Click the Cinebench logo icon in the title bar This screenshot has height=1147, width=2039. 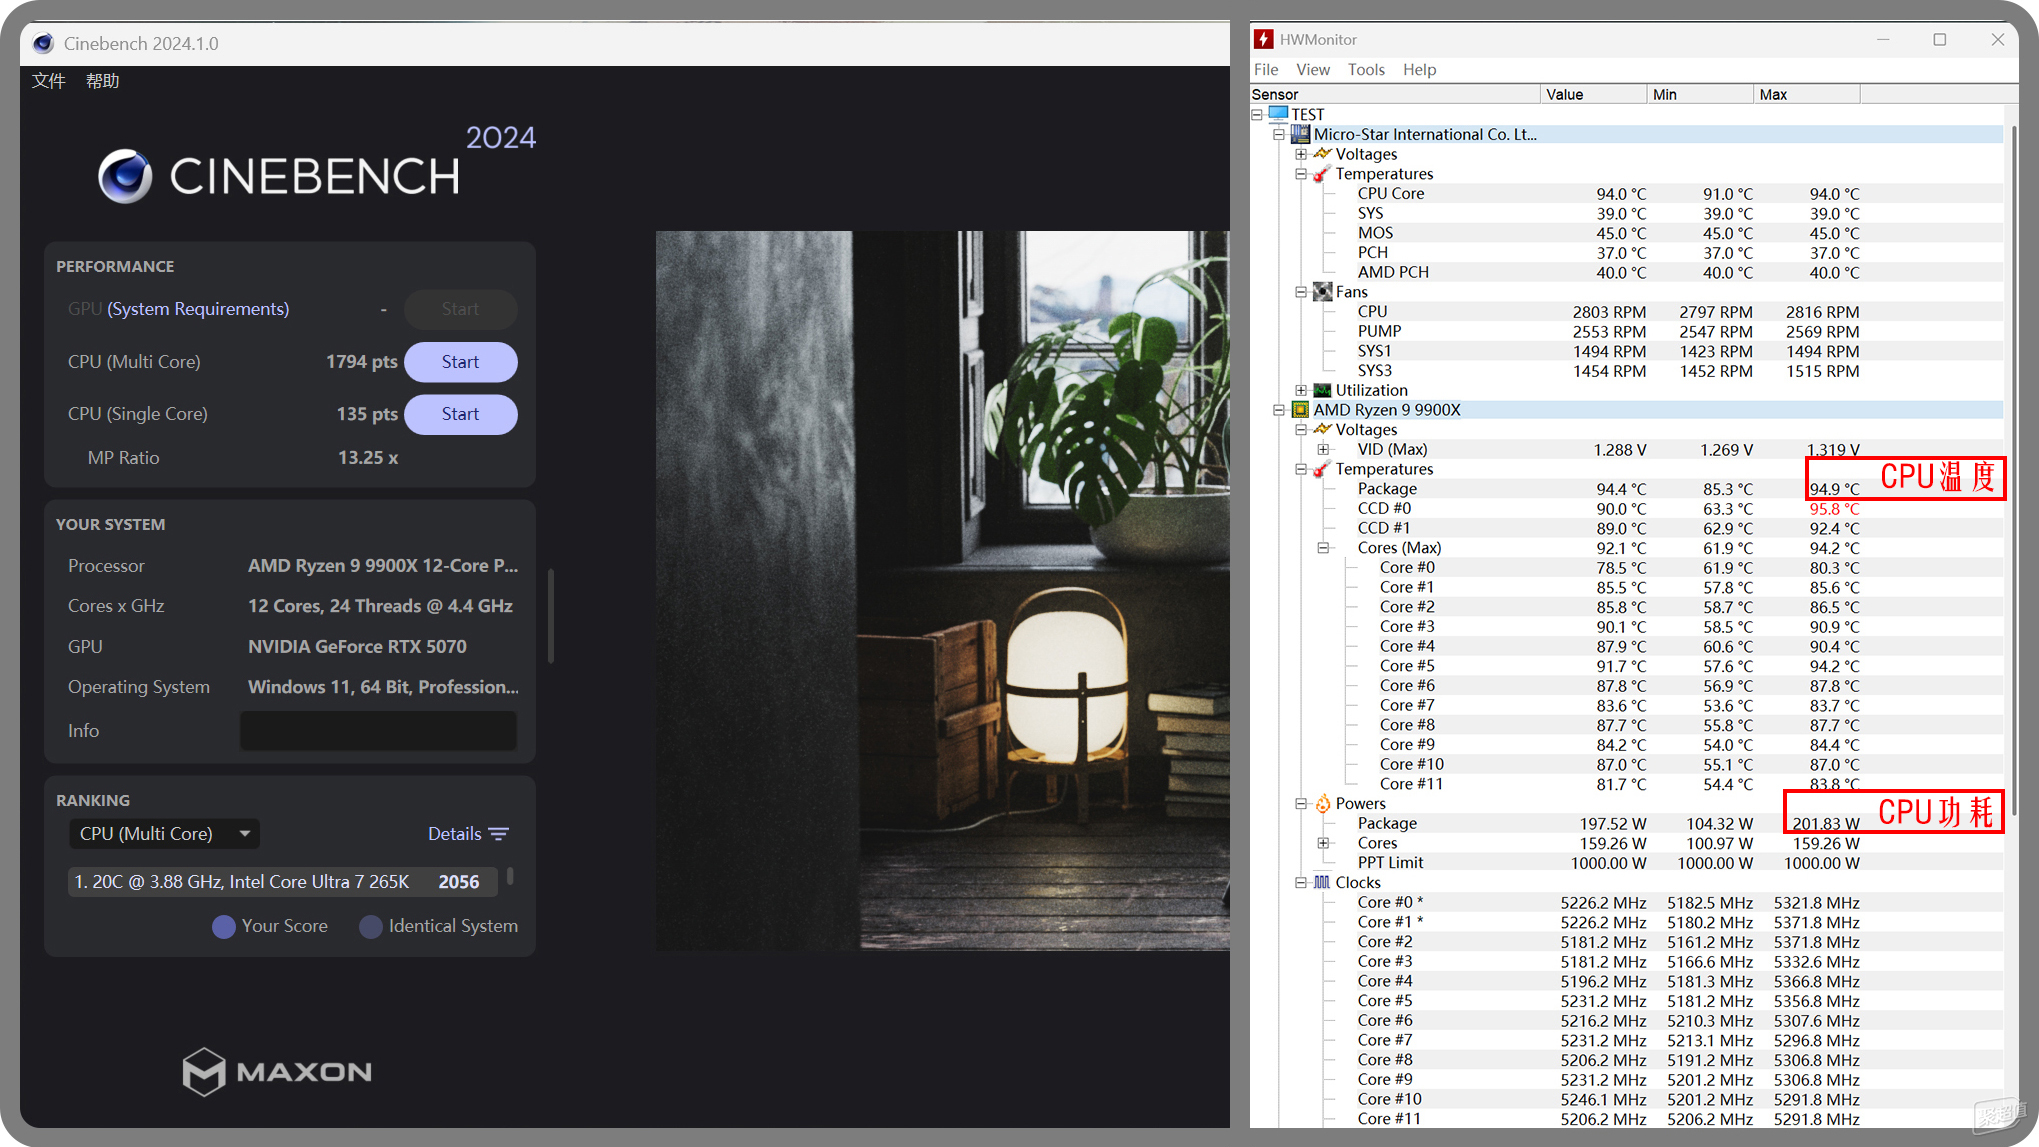(x=43, y=43)
